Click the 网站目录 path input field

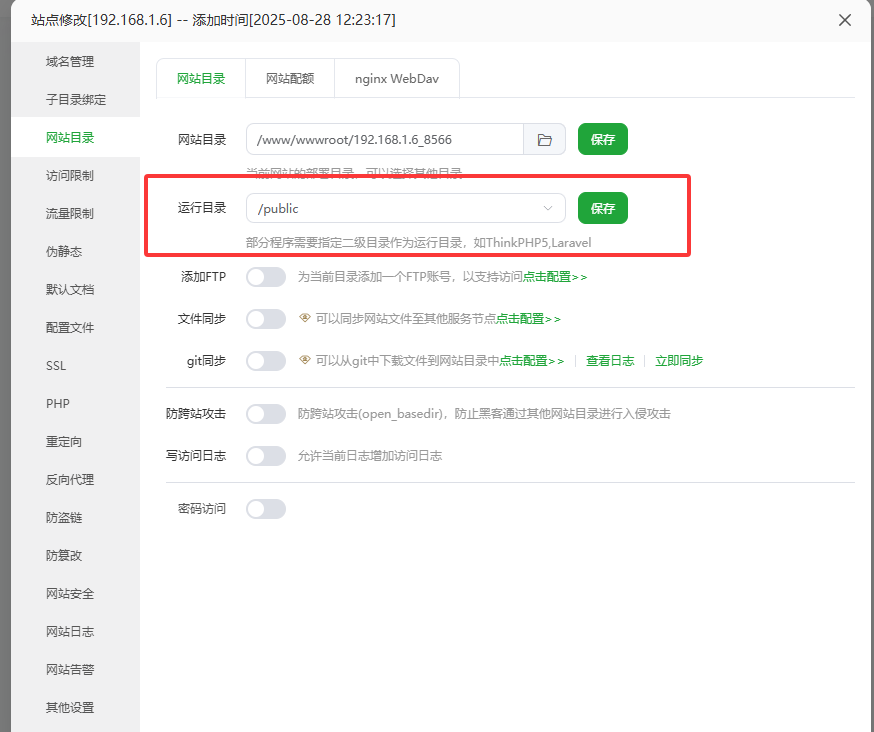[x=385, y=140]
